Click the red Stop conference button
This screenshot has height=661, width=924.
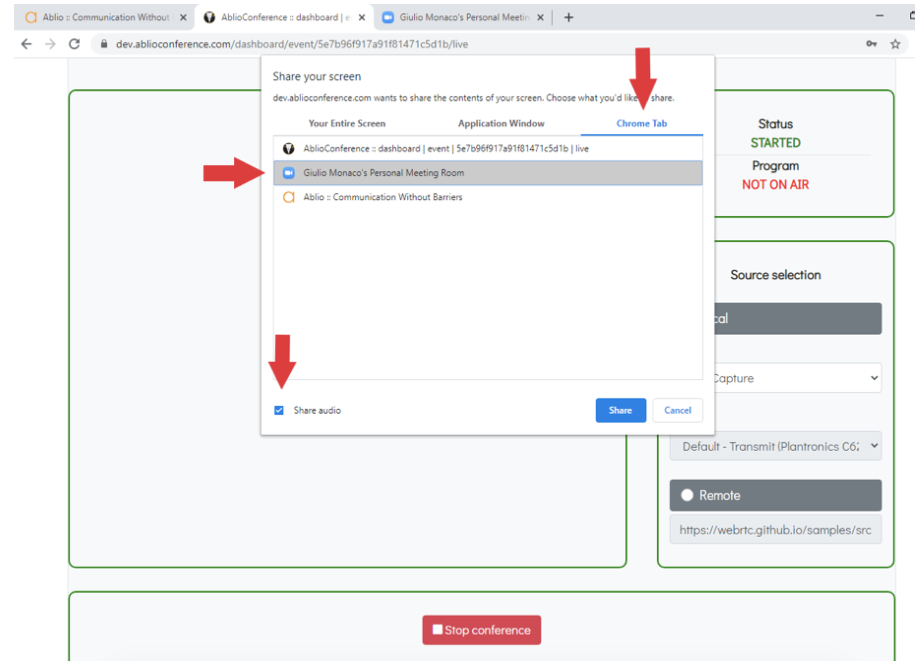[x=481, y=630]
